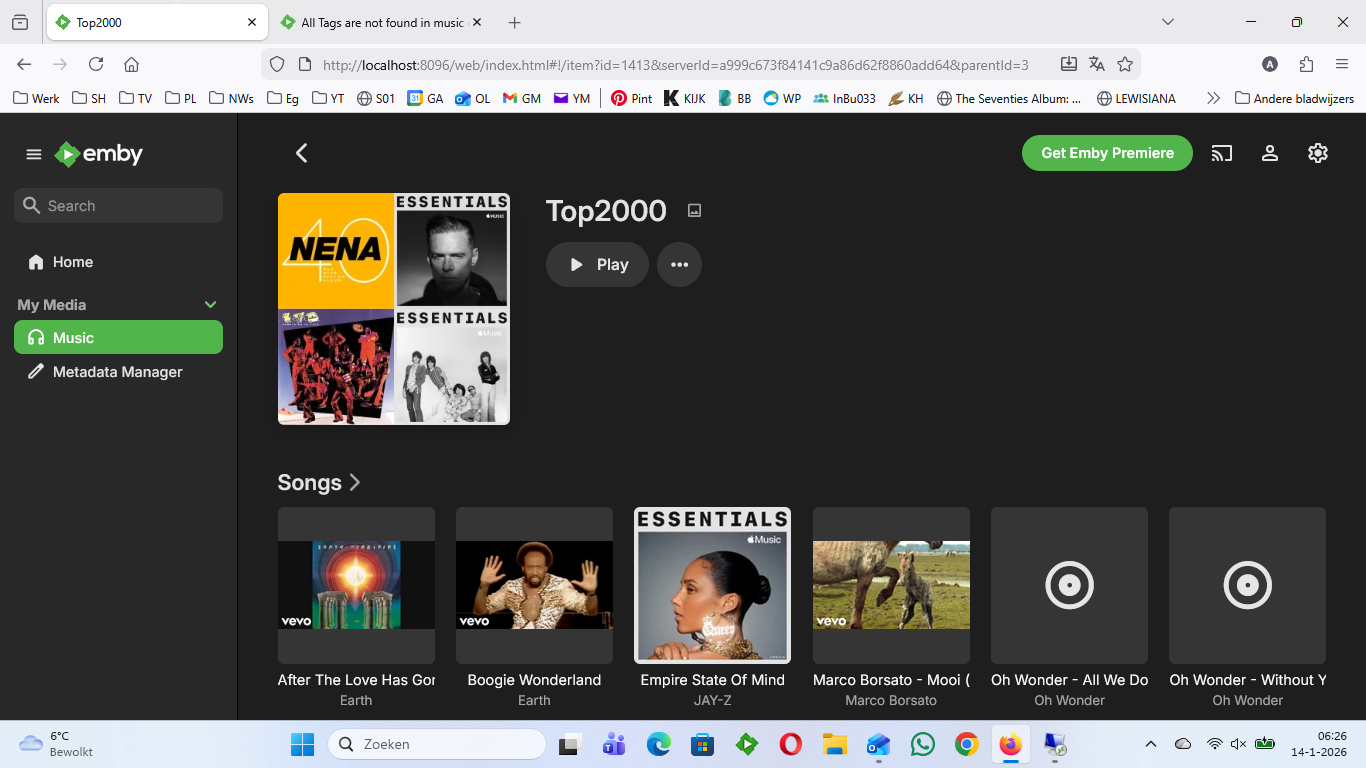The height and width of the screenshot is (768, 1366).
Task: Open the Oh Wonder - All We Do thumbnail
Action: tap(1069, 585)
